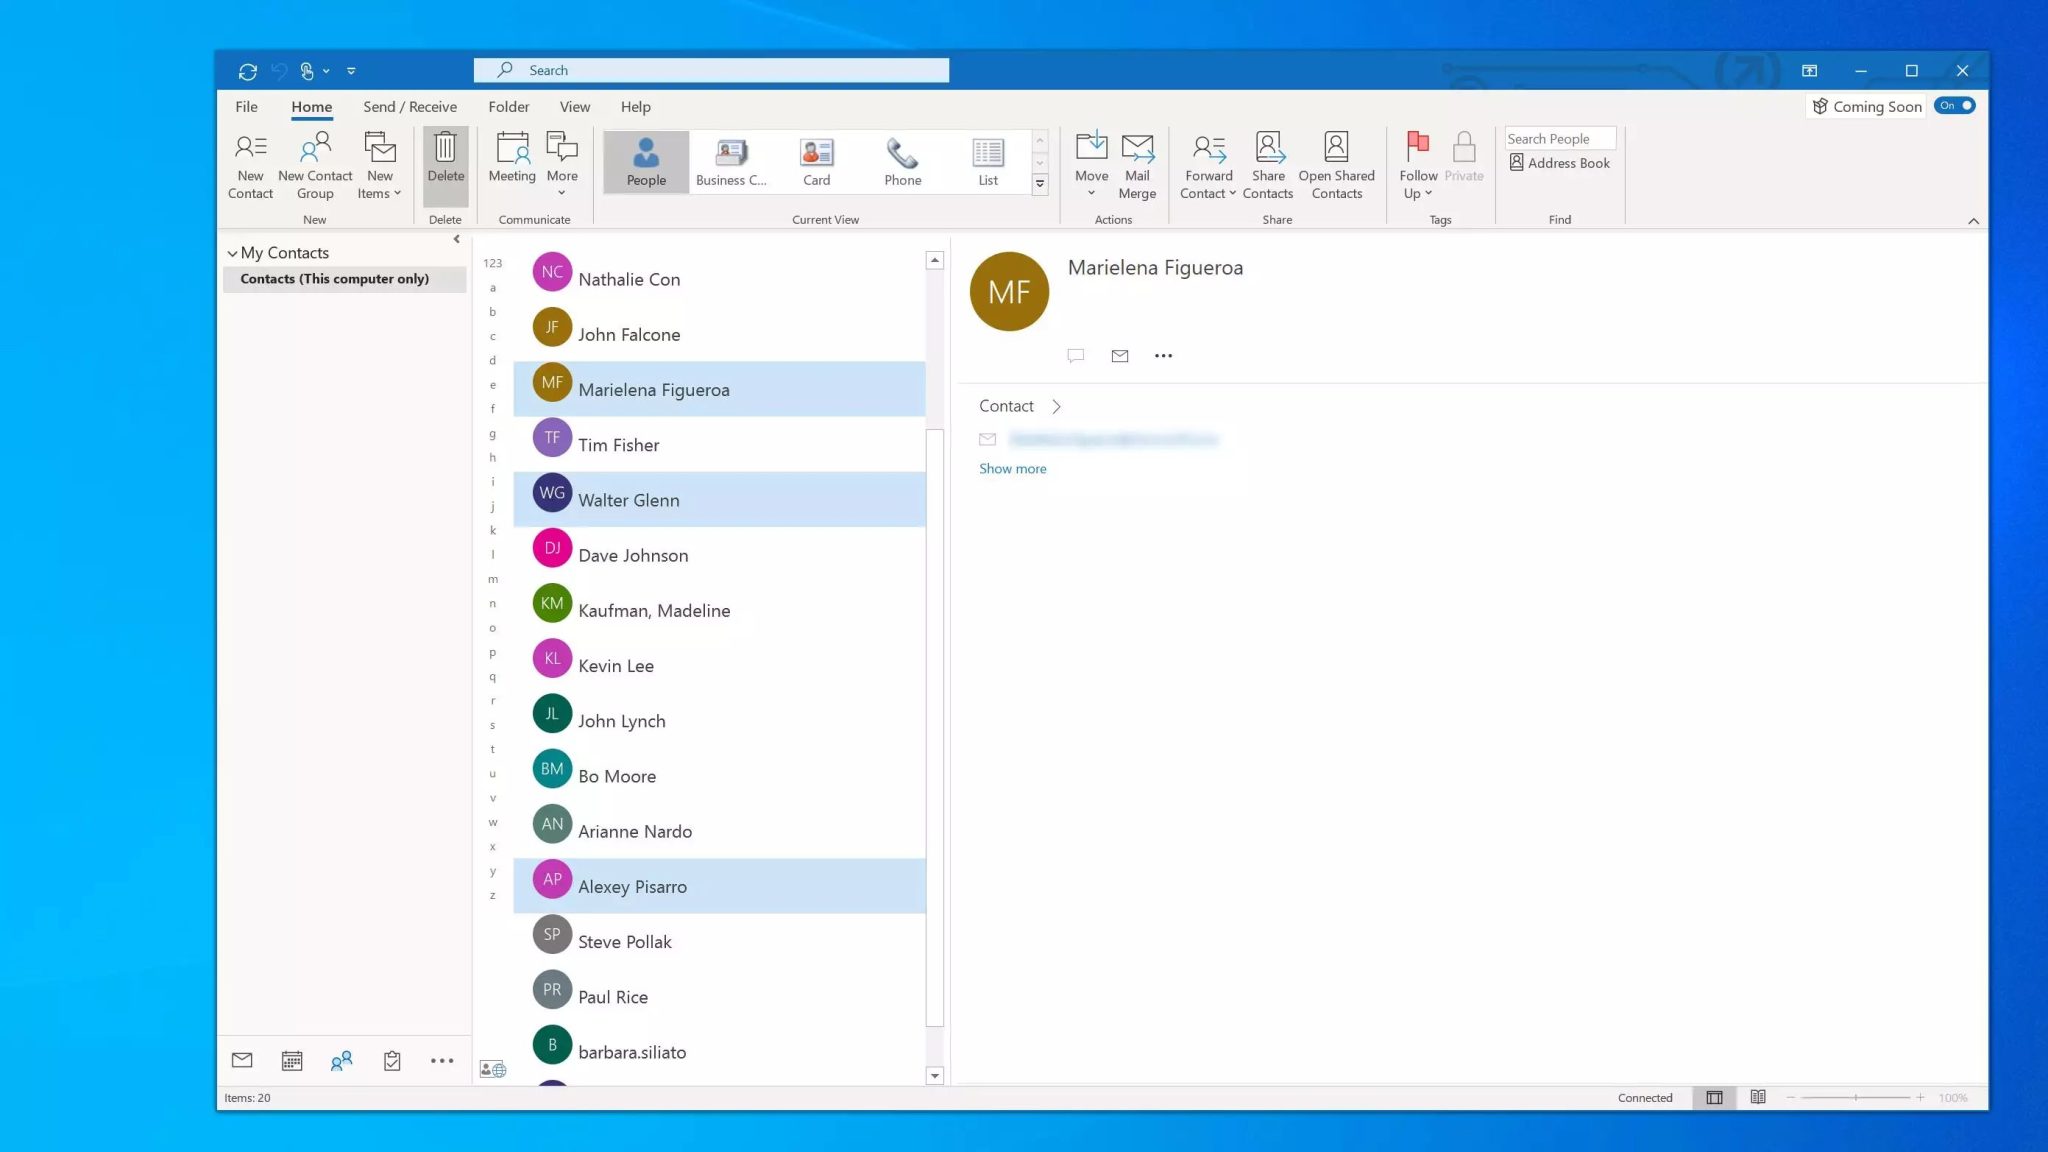This screenshot has height=1152, width=2048.
Task: Collapse the My Contacts section
Action: pos(232,252)
